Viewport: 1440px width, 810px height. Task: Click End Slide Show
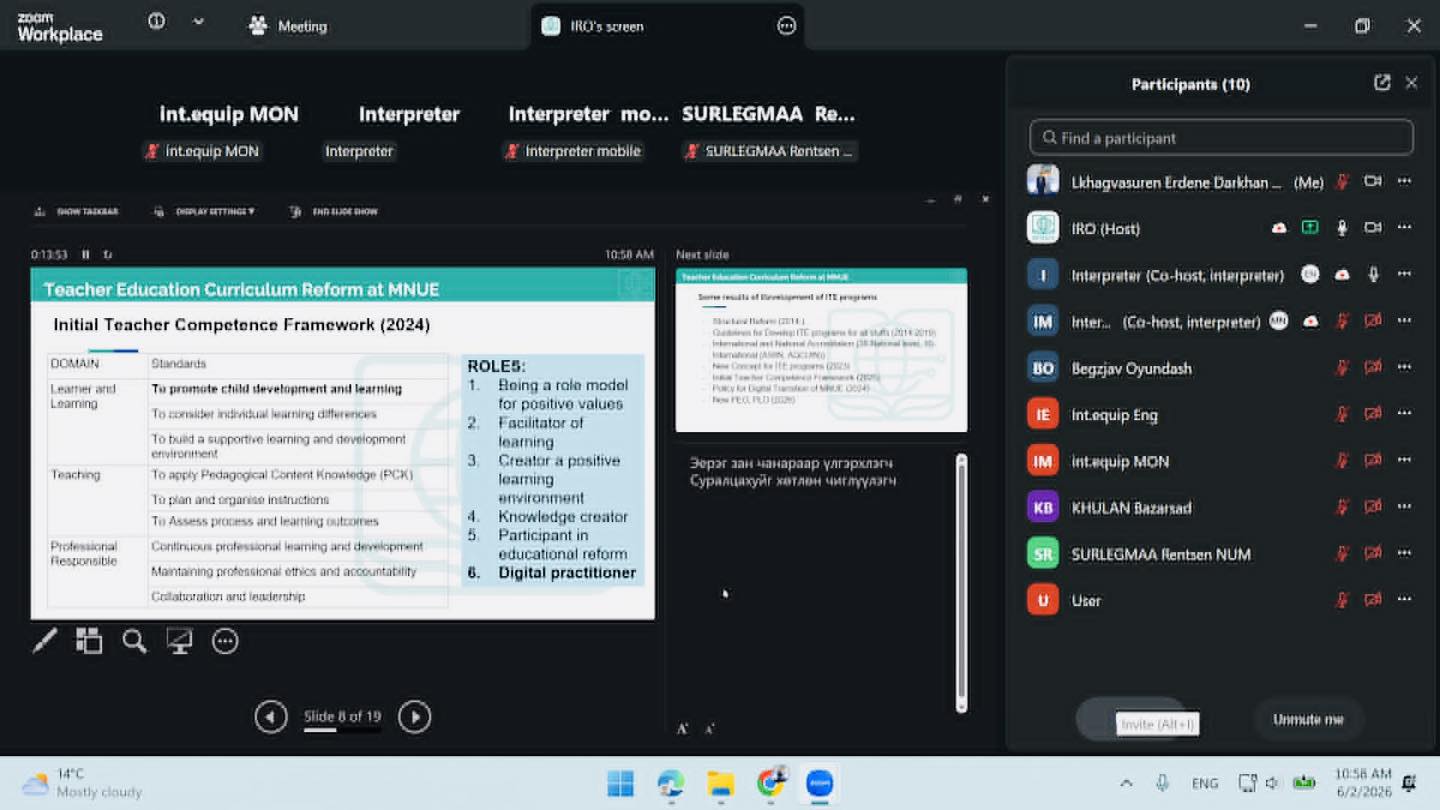(x=333, y=211)
